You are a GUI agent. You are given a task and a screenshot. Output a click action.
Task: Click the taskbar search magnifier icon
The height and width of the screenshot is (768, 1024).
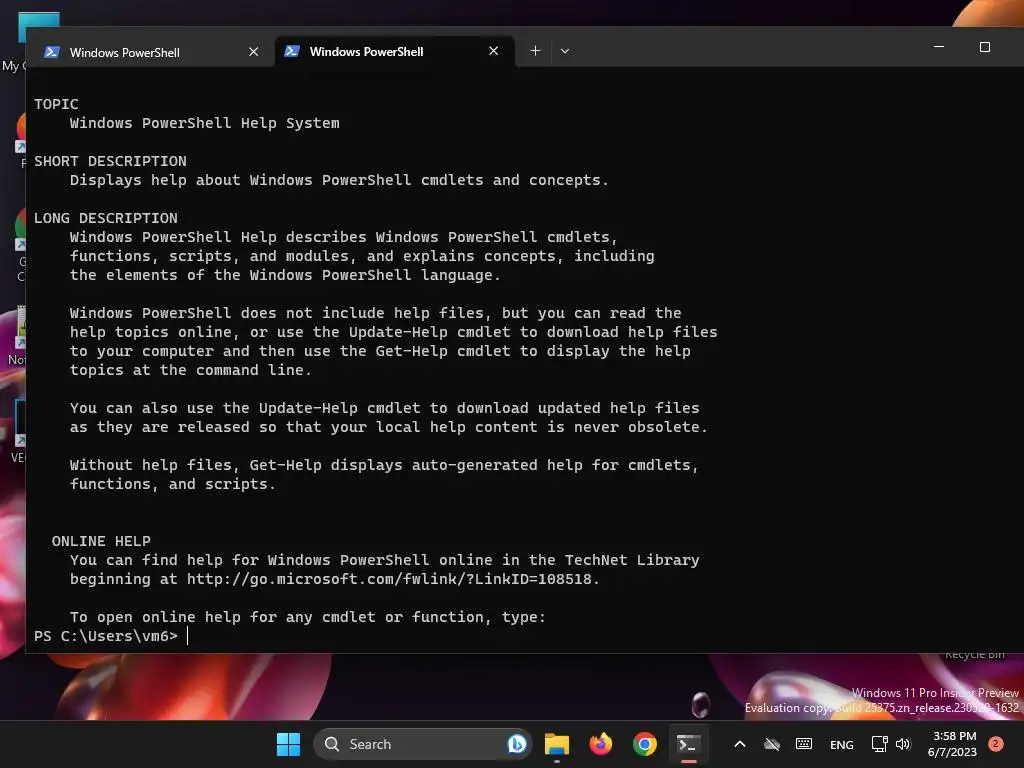[x=332, y=744]
